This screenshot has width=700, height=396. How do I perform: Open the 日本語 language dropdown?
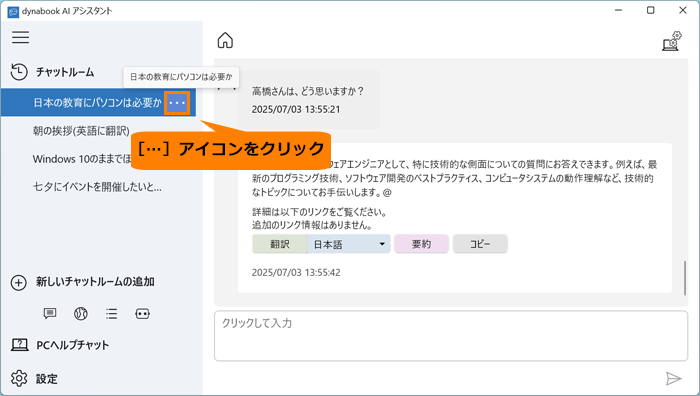click(x=348, y=244)
